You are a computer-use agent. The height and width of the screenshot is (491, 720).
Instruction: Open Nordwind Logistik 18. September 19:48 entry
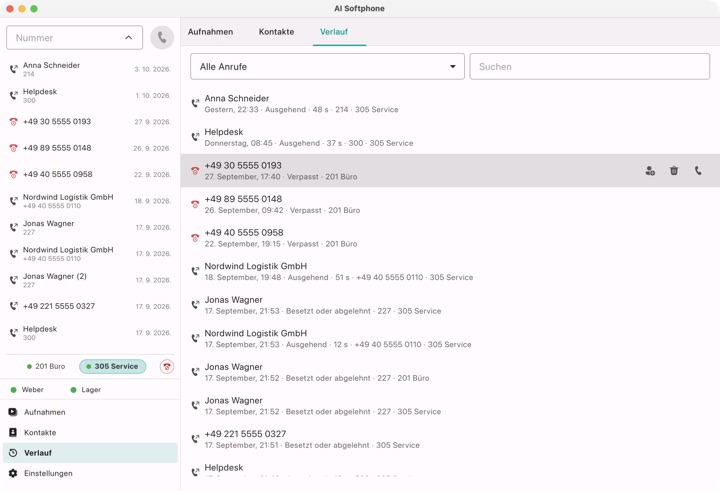(x=450, y=271)
